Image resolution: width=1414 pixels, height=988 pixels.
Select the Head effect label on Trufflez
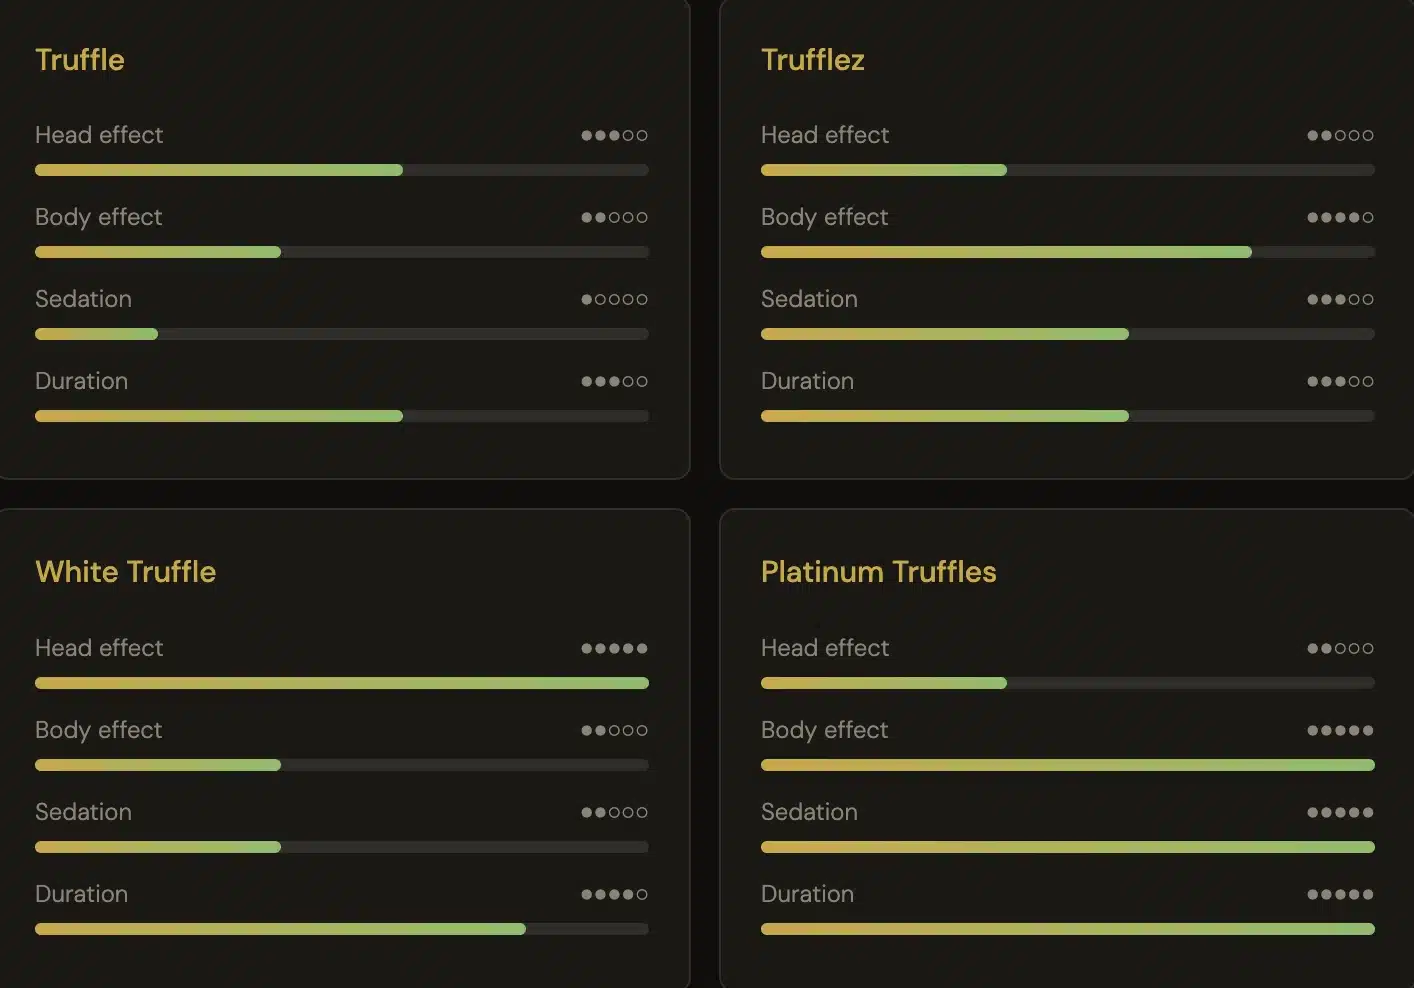click(824, 135)
